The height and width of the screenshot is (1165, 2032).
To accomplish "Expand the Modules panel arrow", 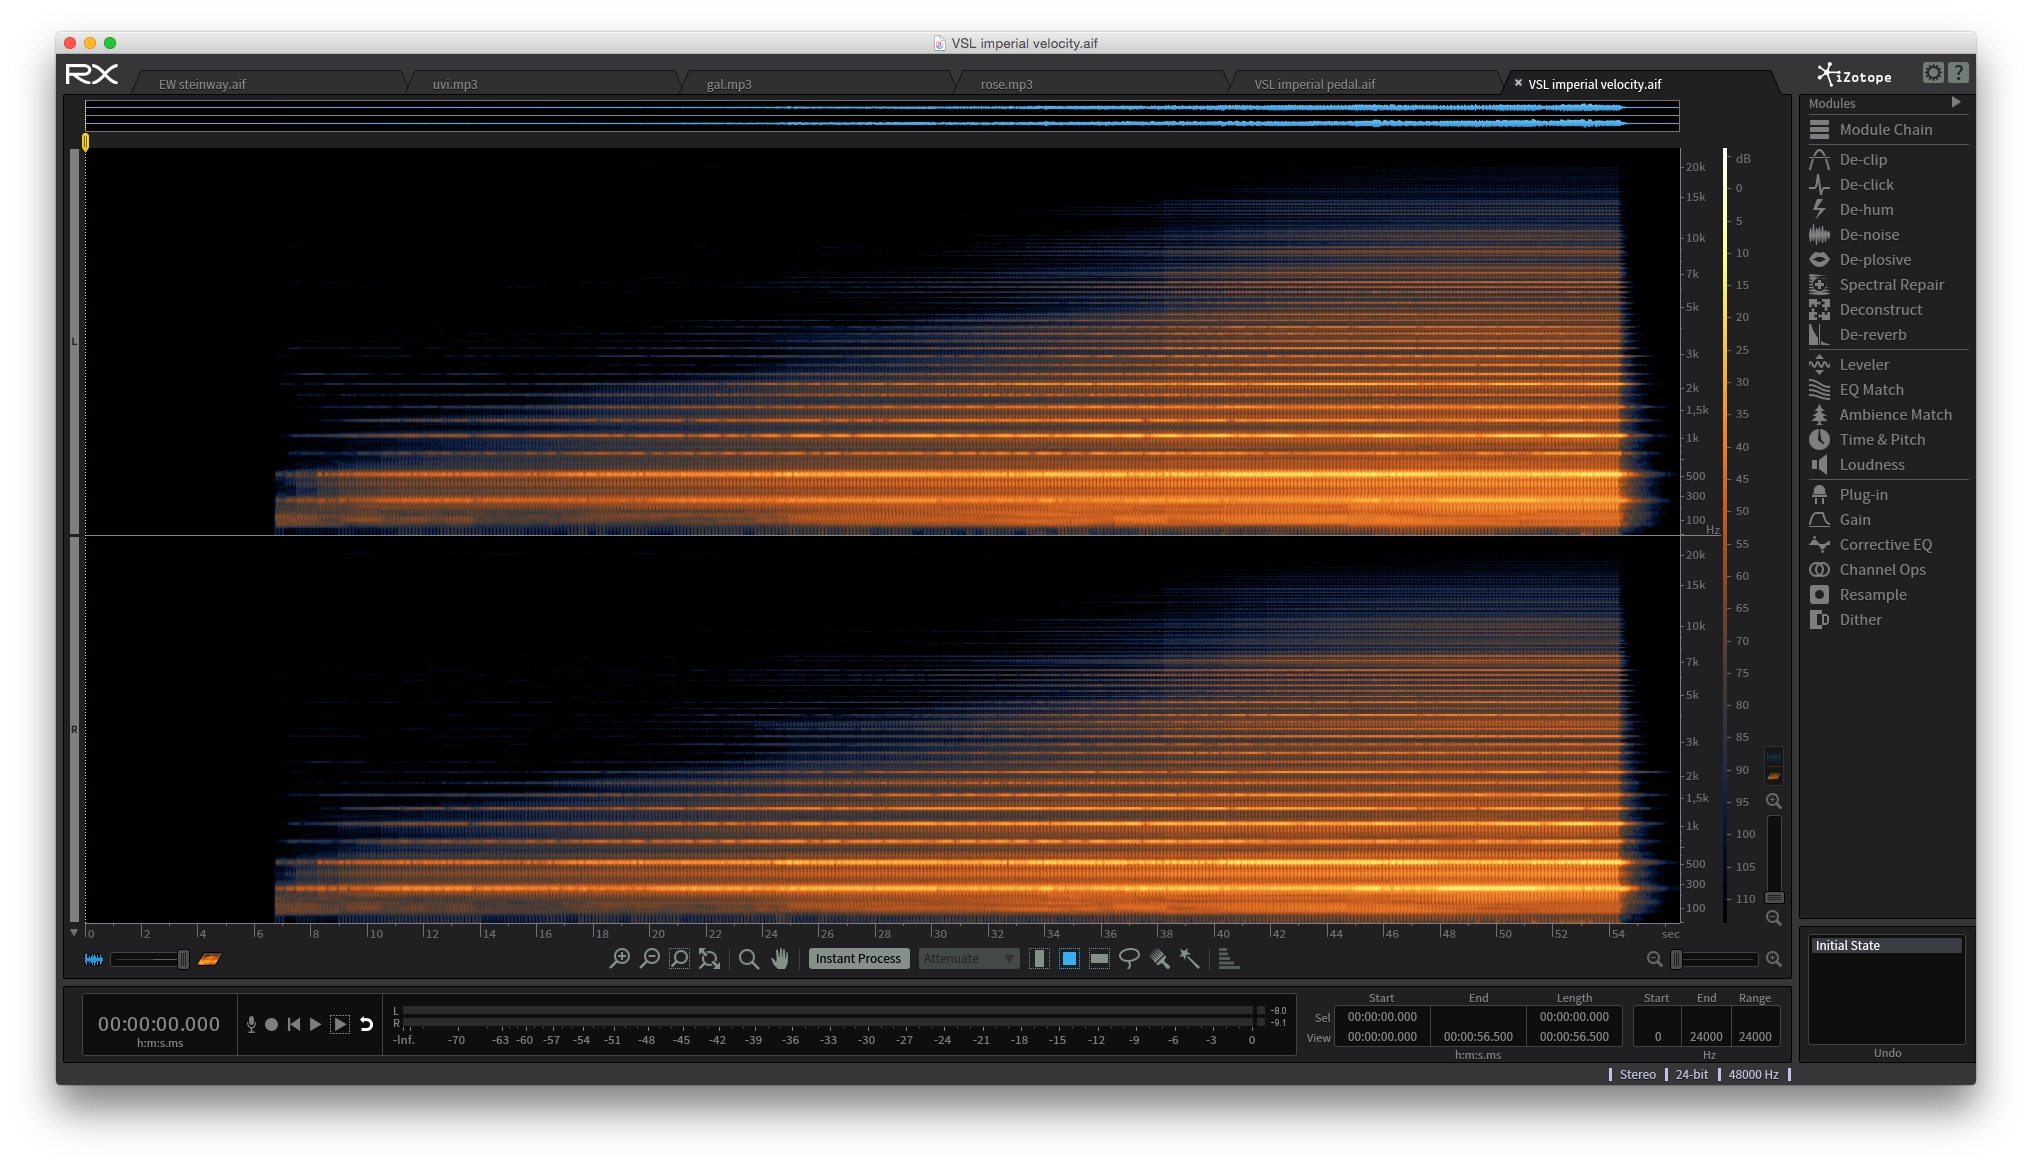I will point(1955,102).
